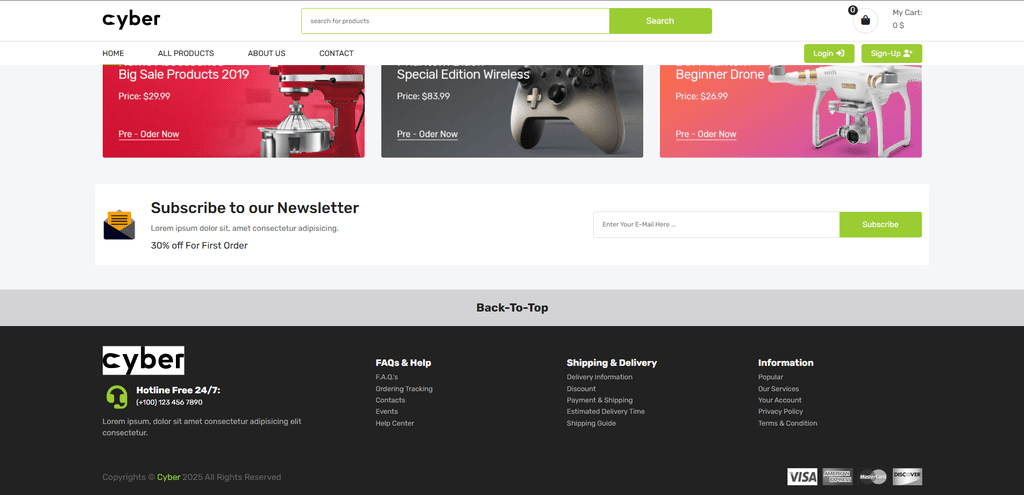The height and width of the screenshot is (495, 1024).
Task: Click the green headset hotline icon
Action: coord(117,396)
